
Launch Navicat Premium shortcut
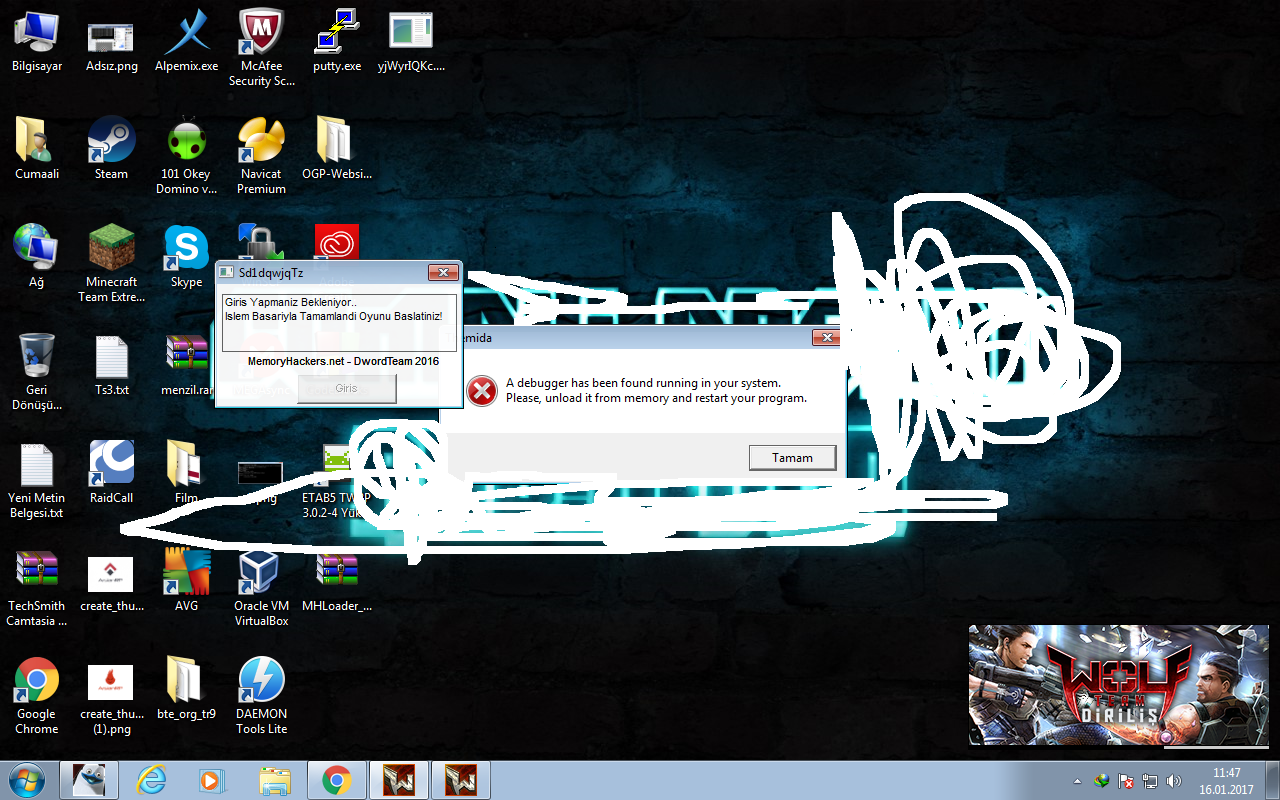point(261,155)
